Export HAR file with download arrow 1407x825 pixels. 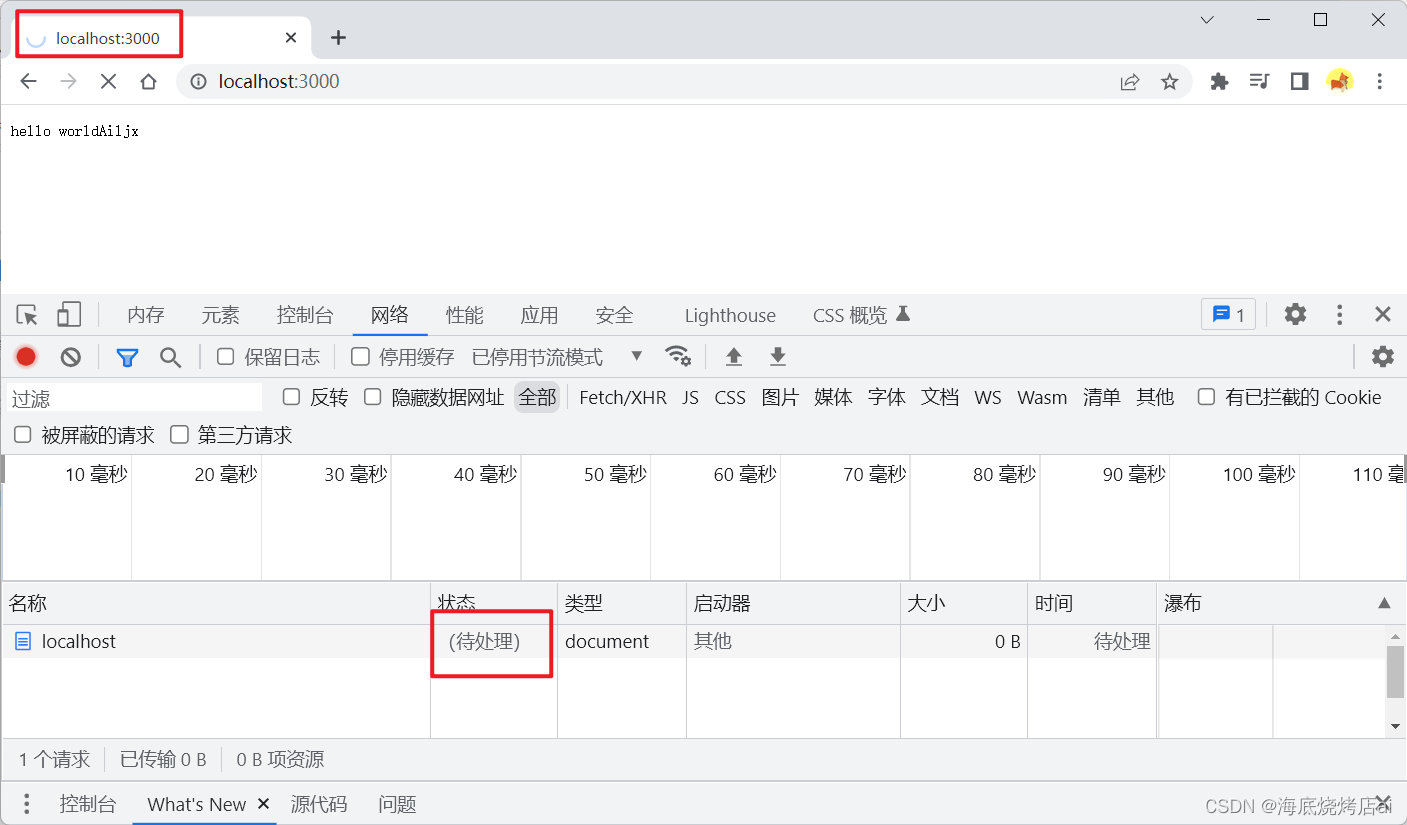(778, 357)
